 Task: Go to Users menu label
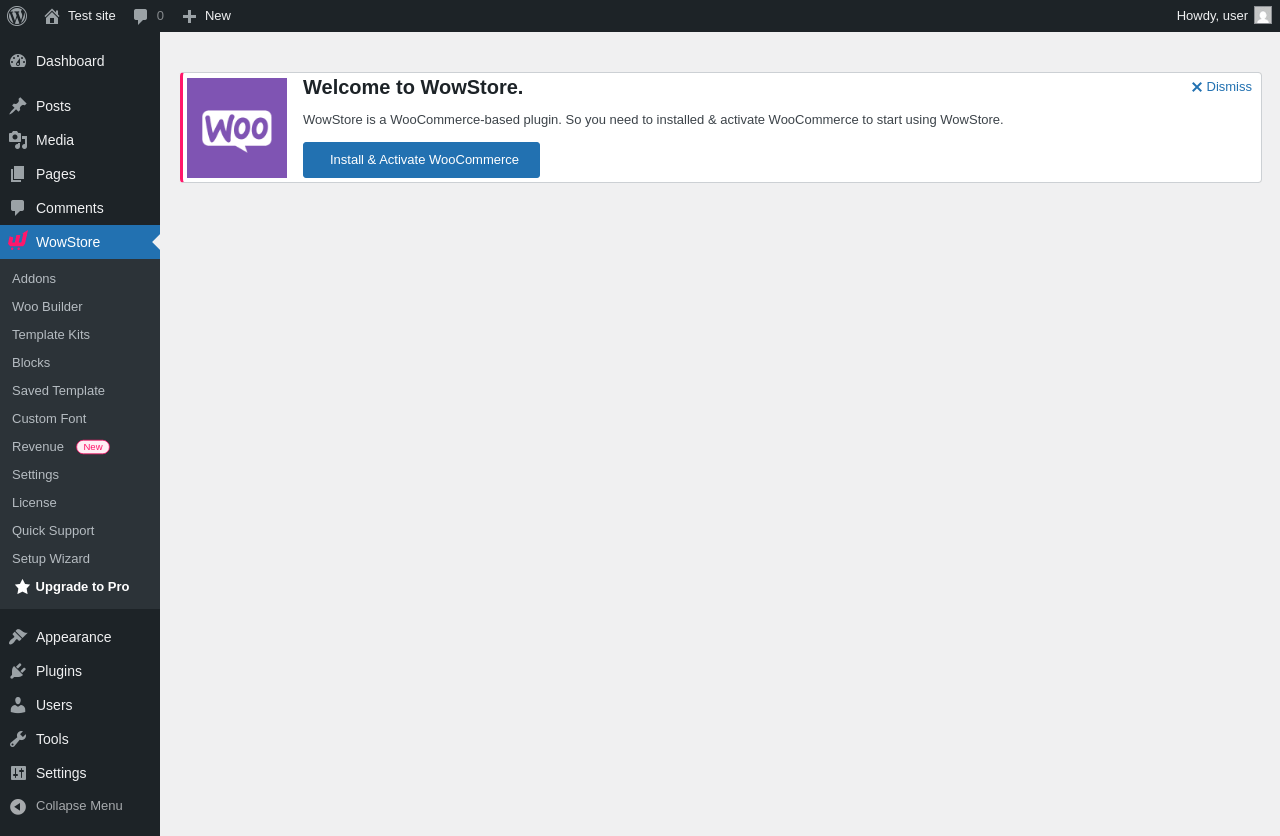coord(54,705)
